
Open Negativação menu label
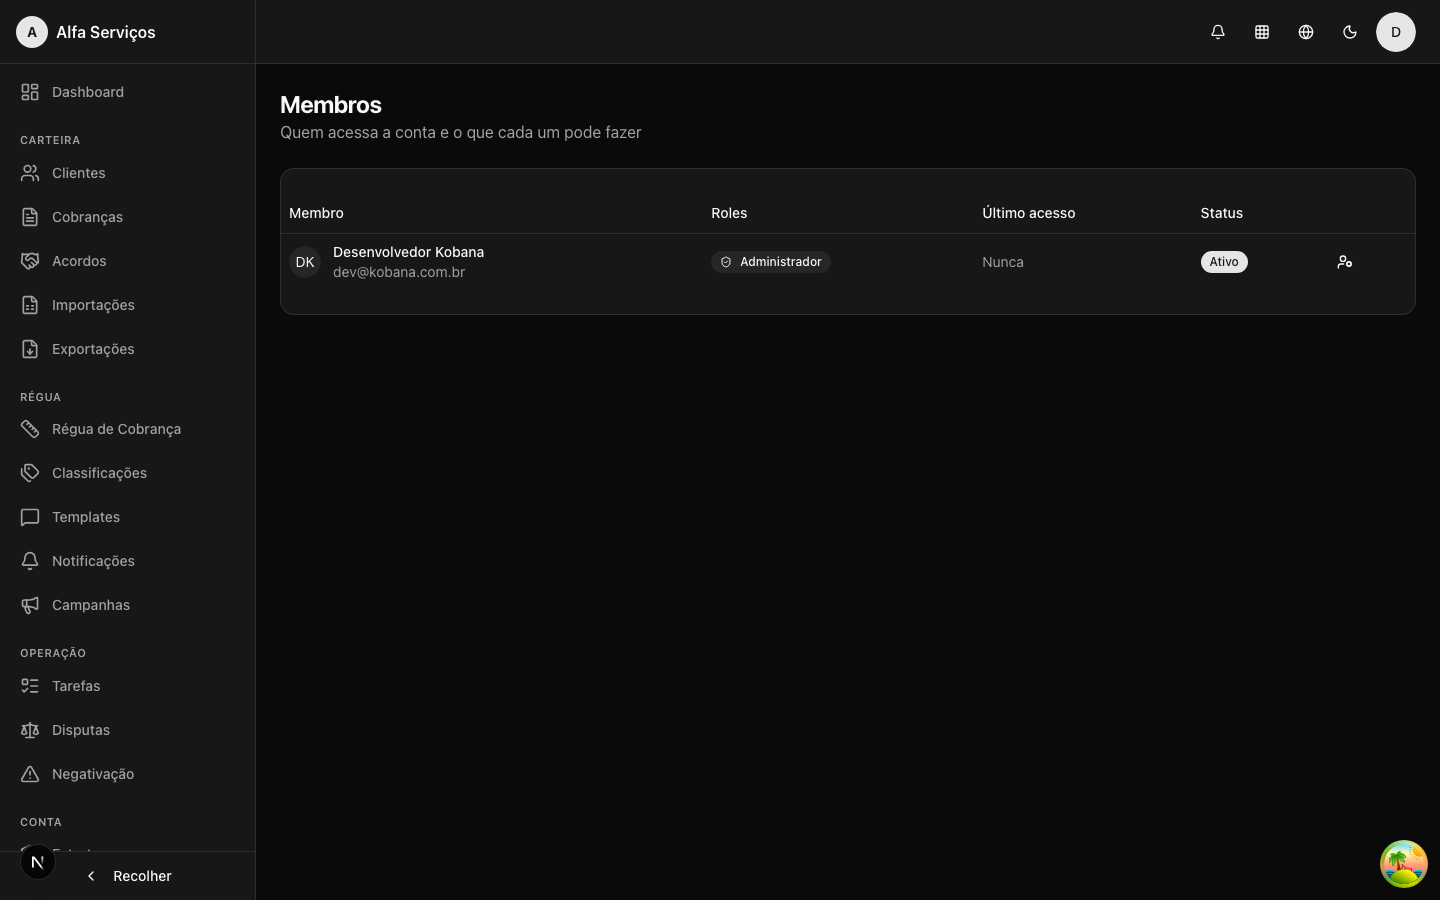tap(93, 774)
